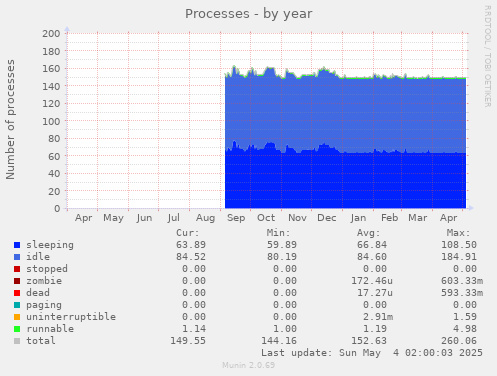497x376 pixels.
Task: Click the zombie legend color swatch
Action: (x=17, y=281)
